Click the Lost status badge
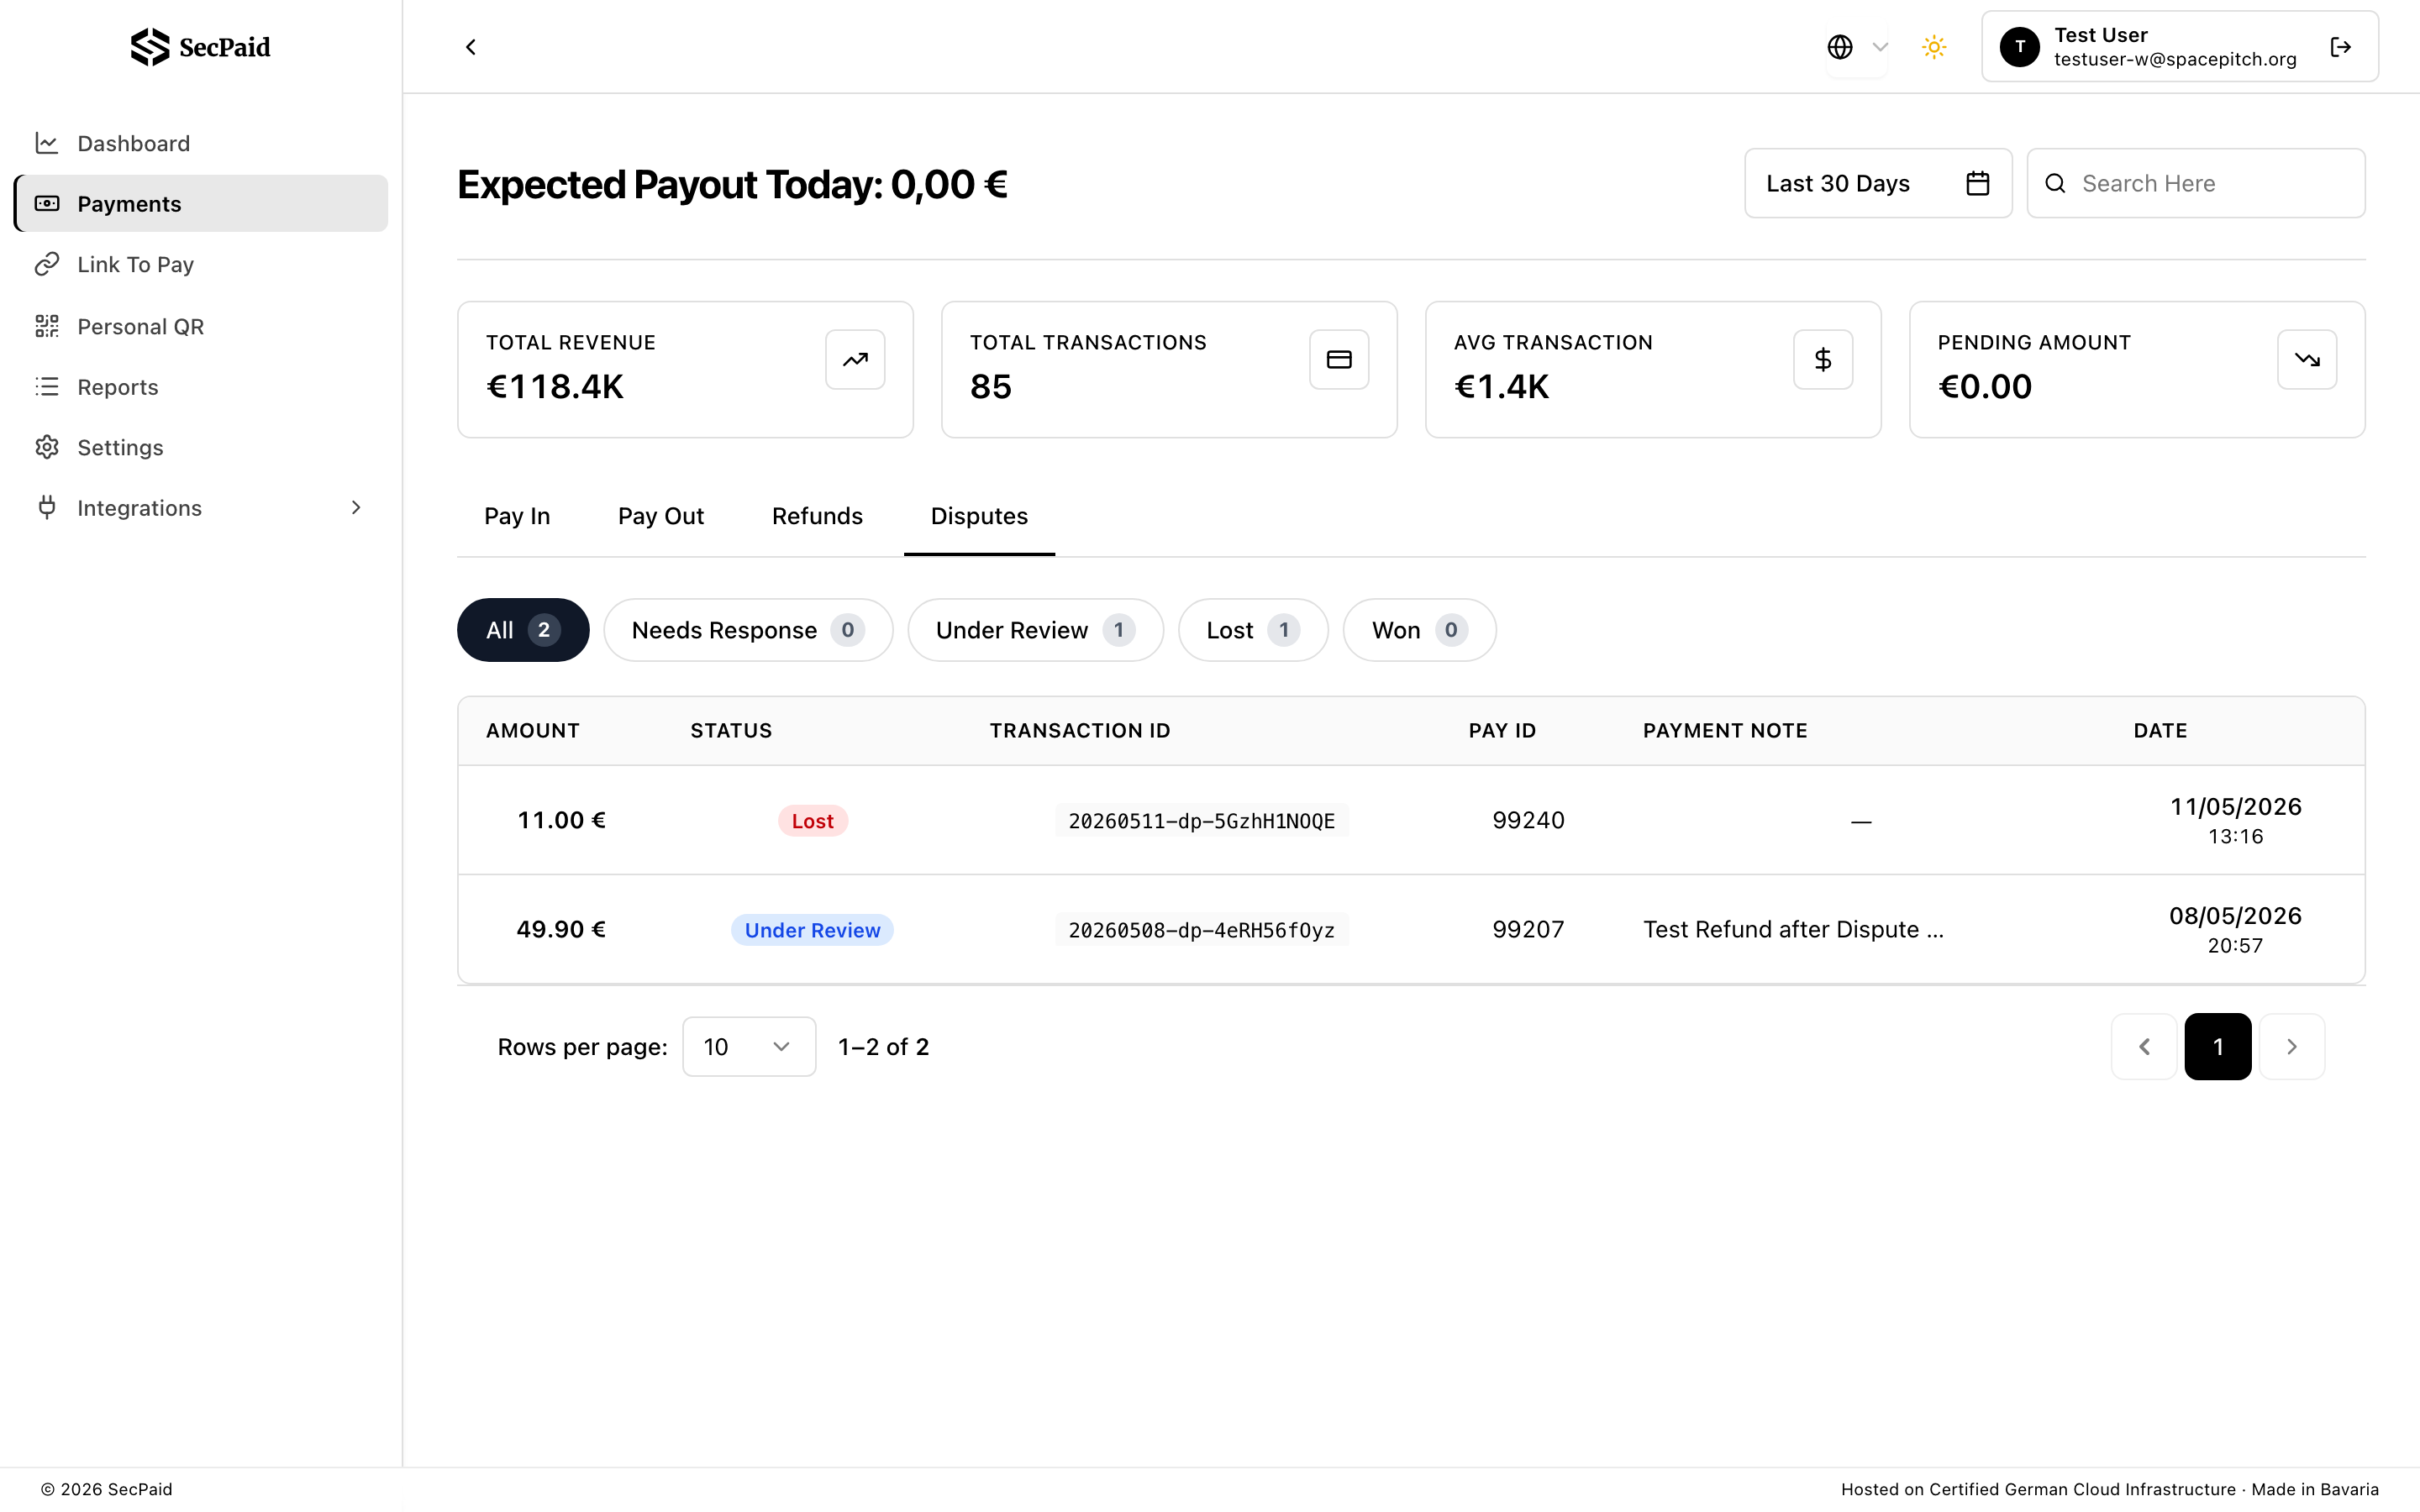Screen dimensions: 2420x1512 813,821
